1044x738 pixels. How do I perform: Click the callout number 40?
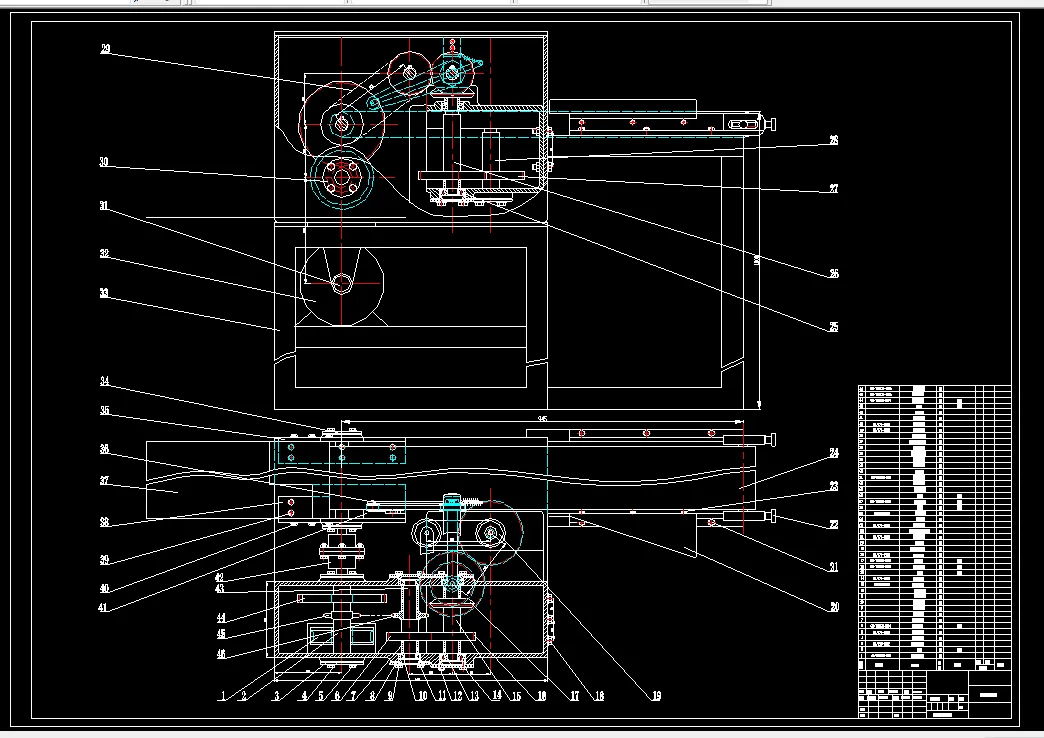click(x=105, y=589)
